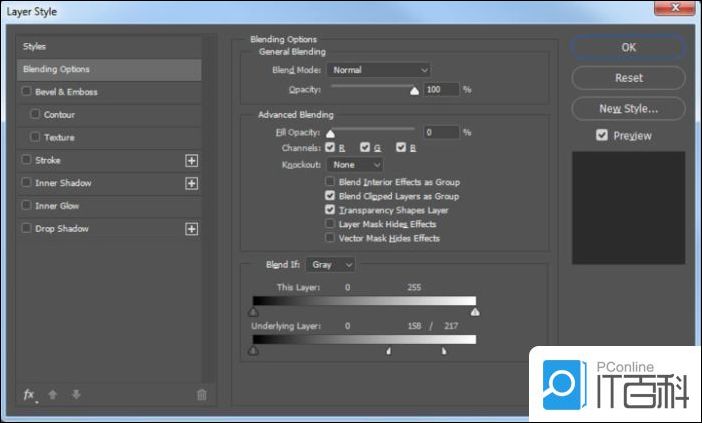Click the Opacity value field
Image resolution: width=702 pixels, height=423 pixels.
(441, 89)
